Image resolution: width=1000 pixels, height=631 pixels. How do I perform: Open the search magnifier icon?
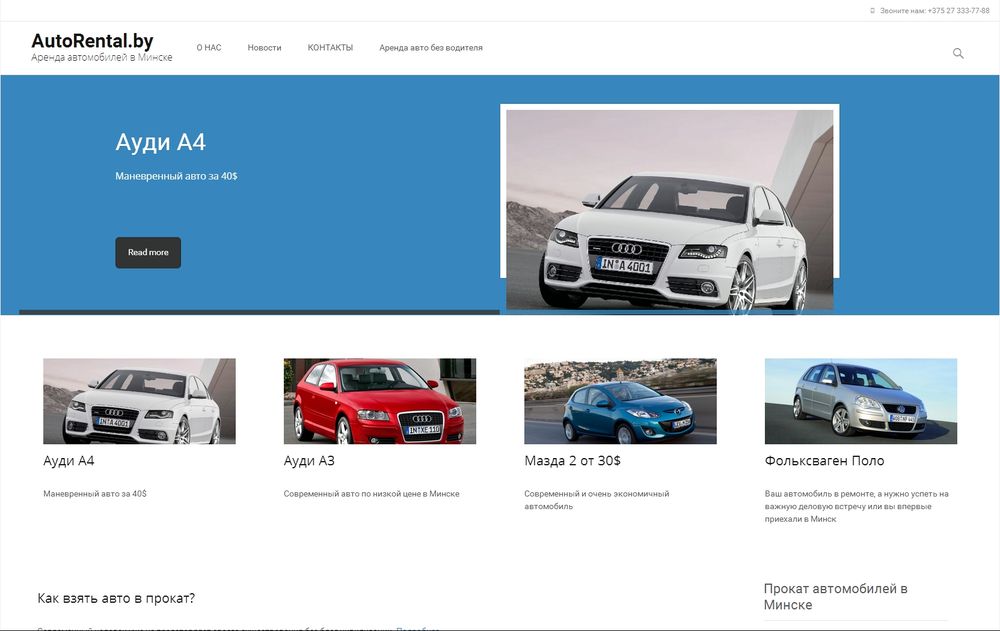point(958,53)
